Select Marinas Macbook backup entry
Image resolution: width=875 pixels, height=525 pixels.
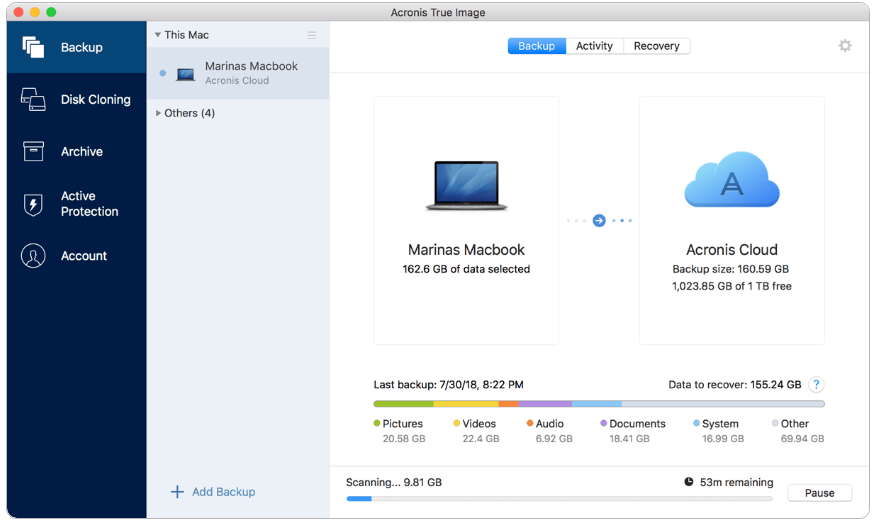(x=238, y=73)
